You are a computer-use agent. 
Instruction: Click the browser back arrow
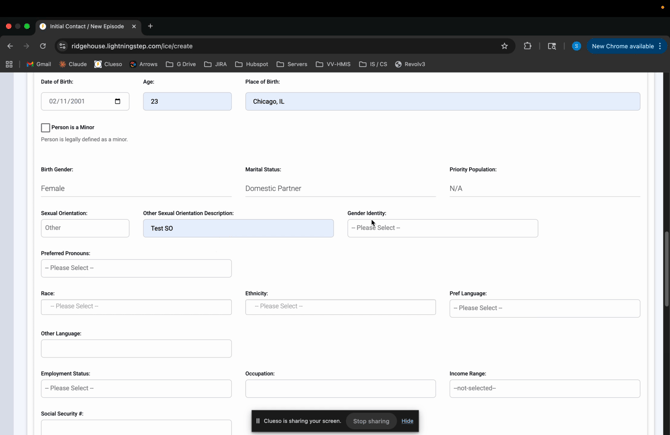tap(10, 46)
